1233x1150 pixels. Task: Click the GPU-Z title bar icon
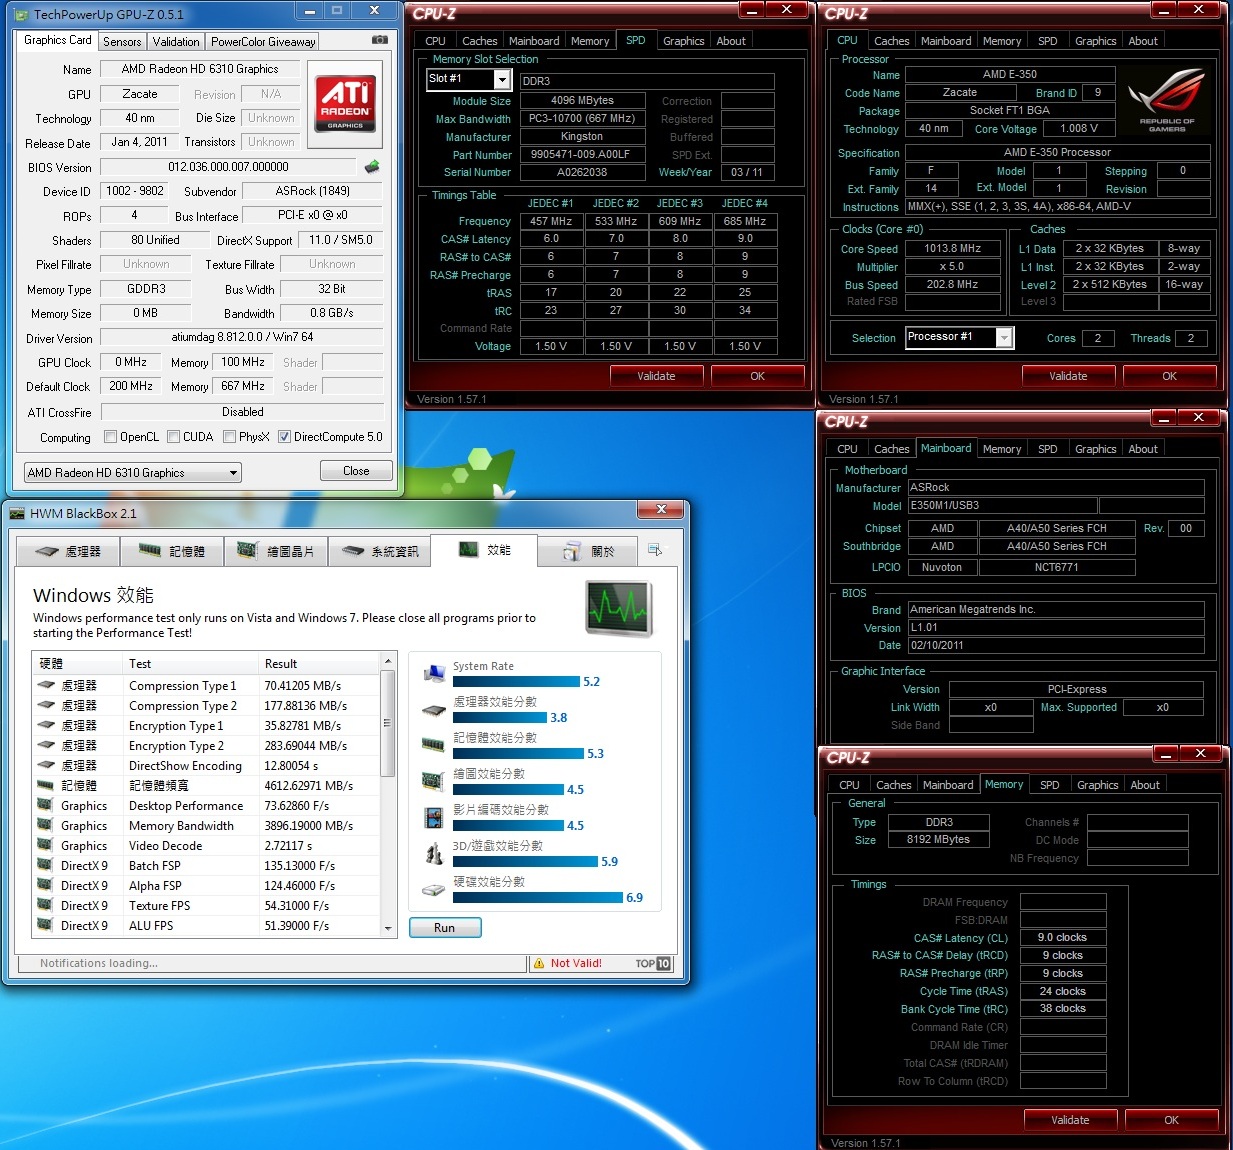[22, 14]
